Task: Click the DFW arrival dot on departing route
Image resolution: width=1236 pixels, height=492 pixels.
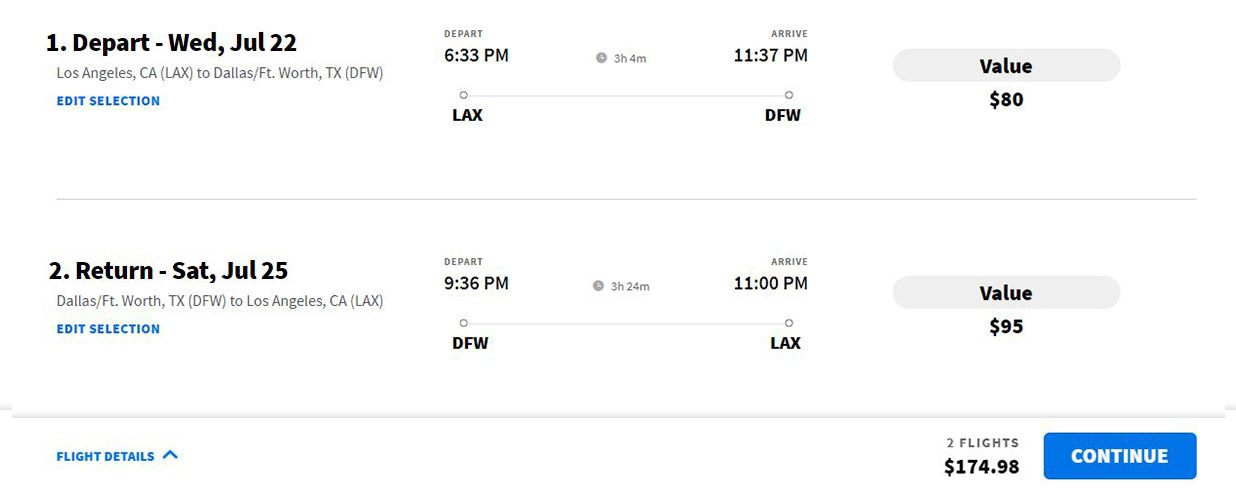Action: pos(789,95)
